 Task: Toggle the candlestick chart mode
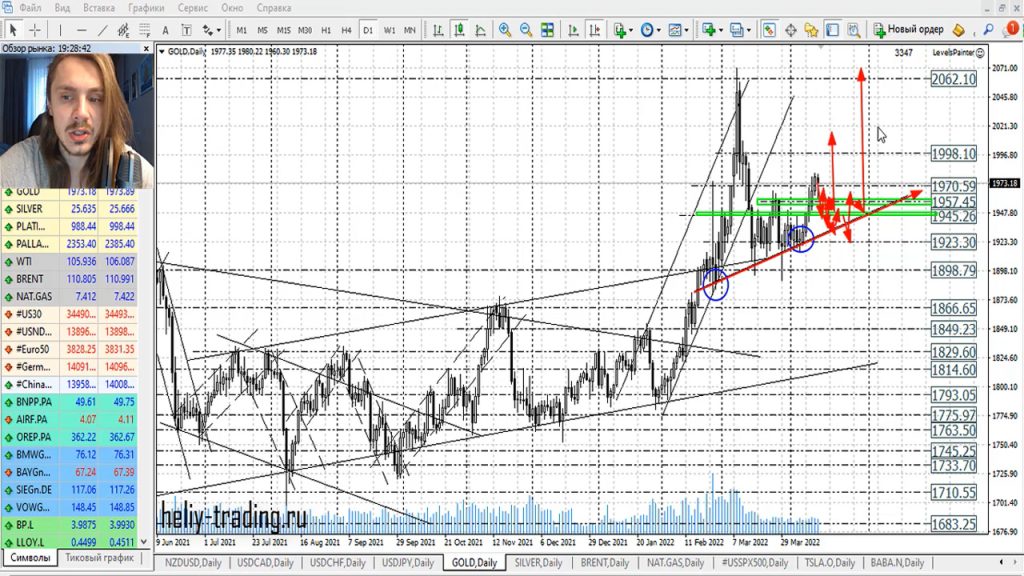[x=456, y=30]
